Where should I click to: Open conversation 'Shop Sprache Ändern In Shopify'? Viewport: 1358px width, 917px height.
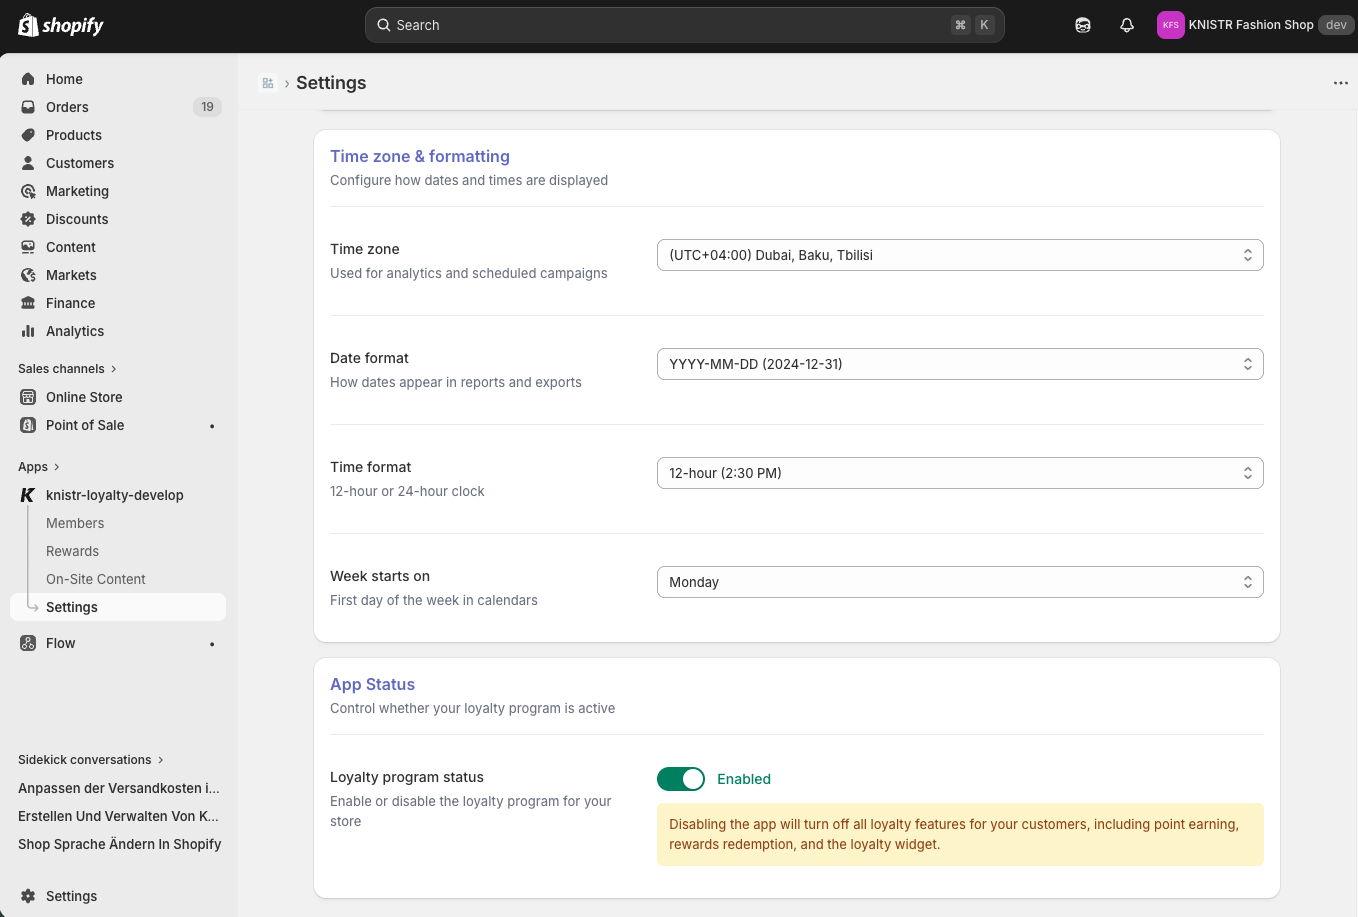119,844
